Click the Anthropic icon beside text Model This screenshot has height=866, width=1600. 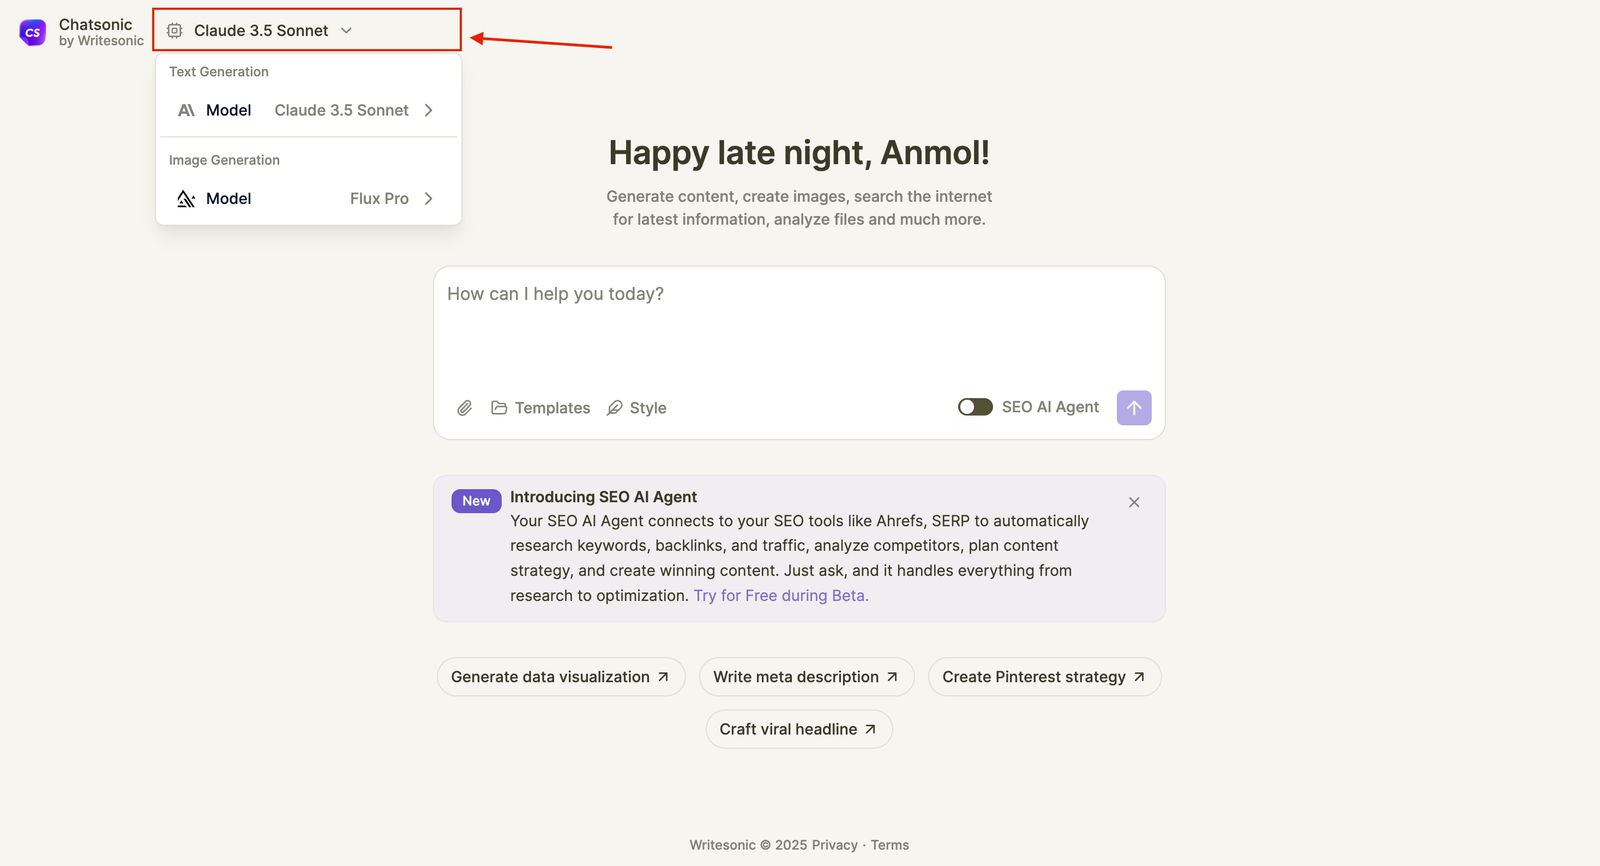(186, 110)
